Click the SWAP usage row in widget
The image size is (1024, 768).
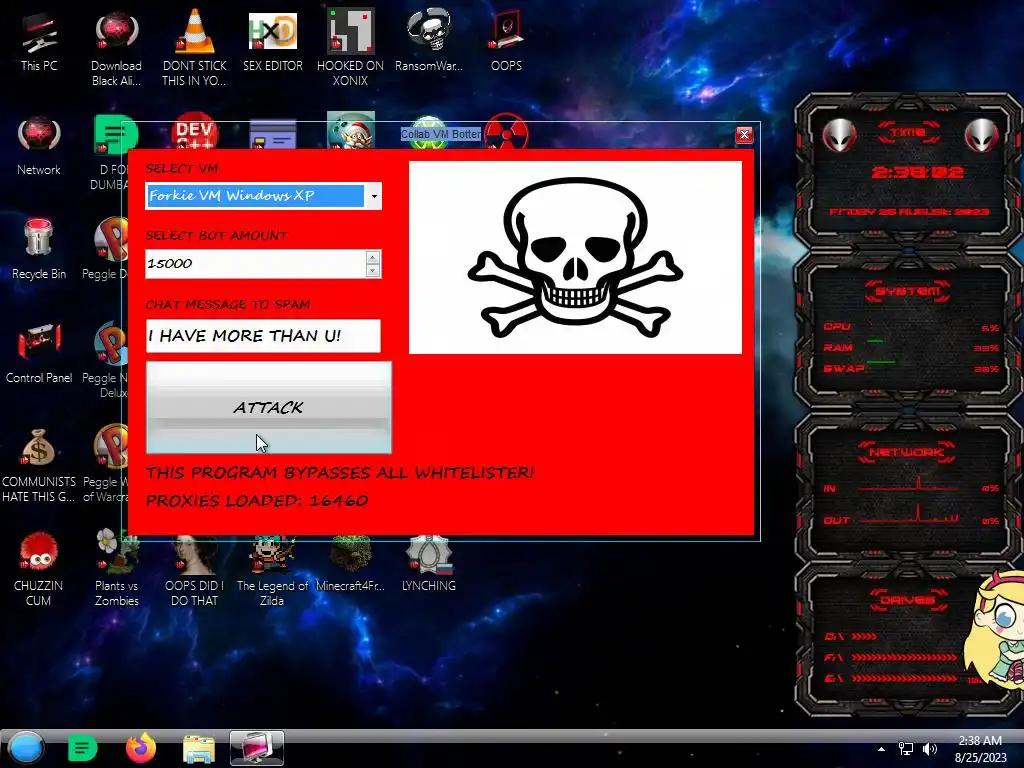point(911,368)
